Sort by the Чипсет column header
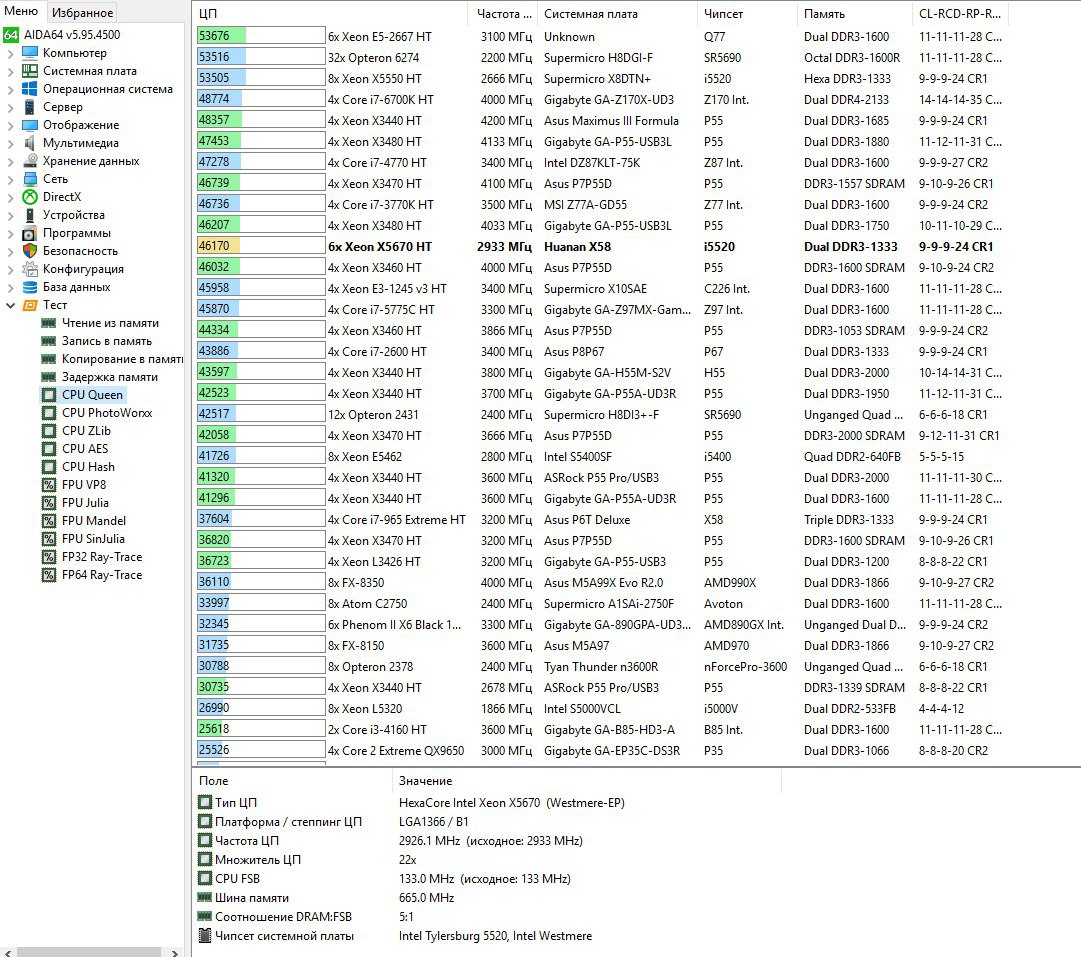 (x=748, y=14)
